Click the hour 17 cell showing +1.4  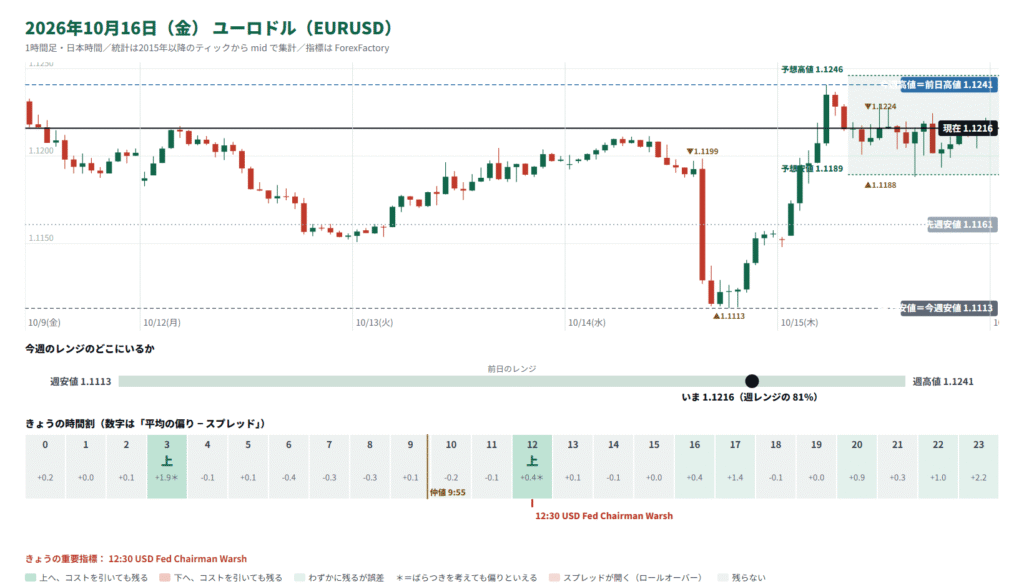(x=735, y=466)
